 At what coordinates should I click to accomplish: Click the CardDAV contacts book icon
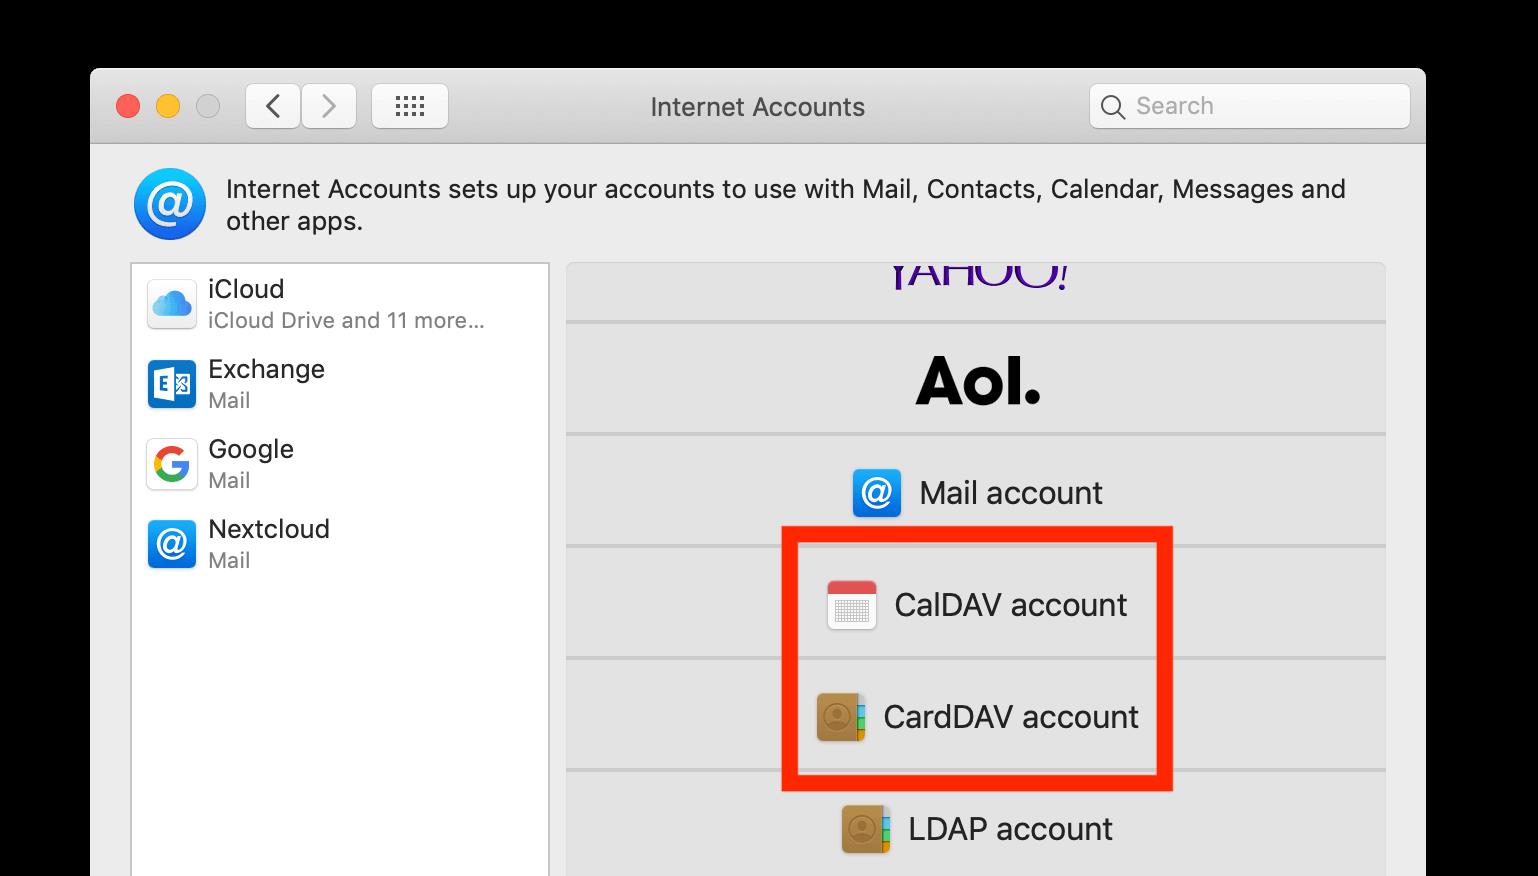840,717
